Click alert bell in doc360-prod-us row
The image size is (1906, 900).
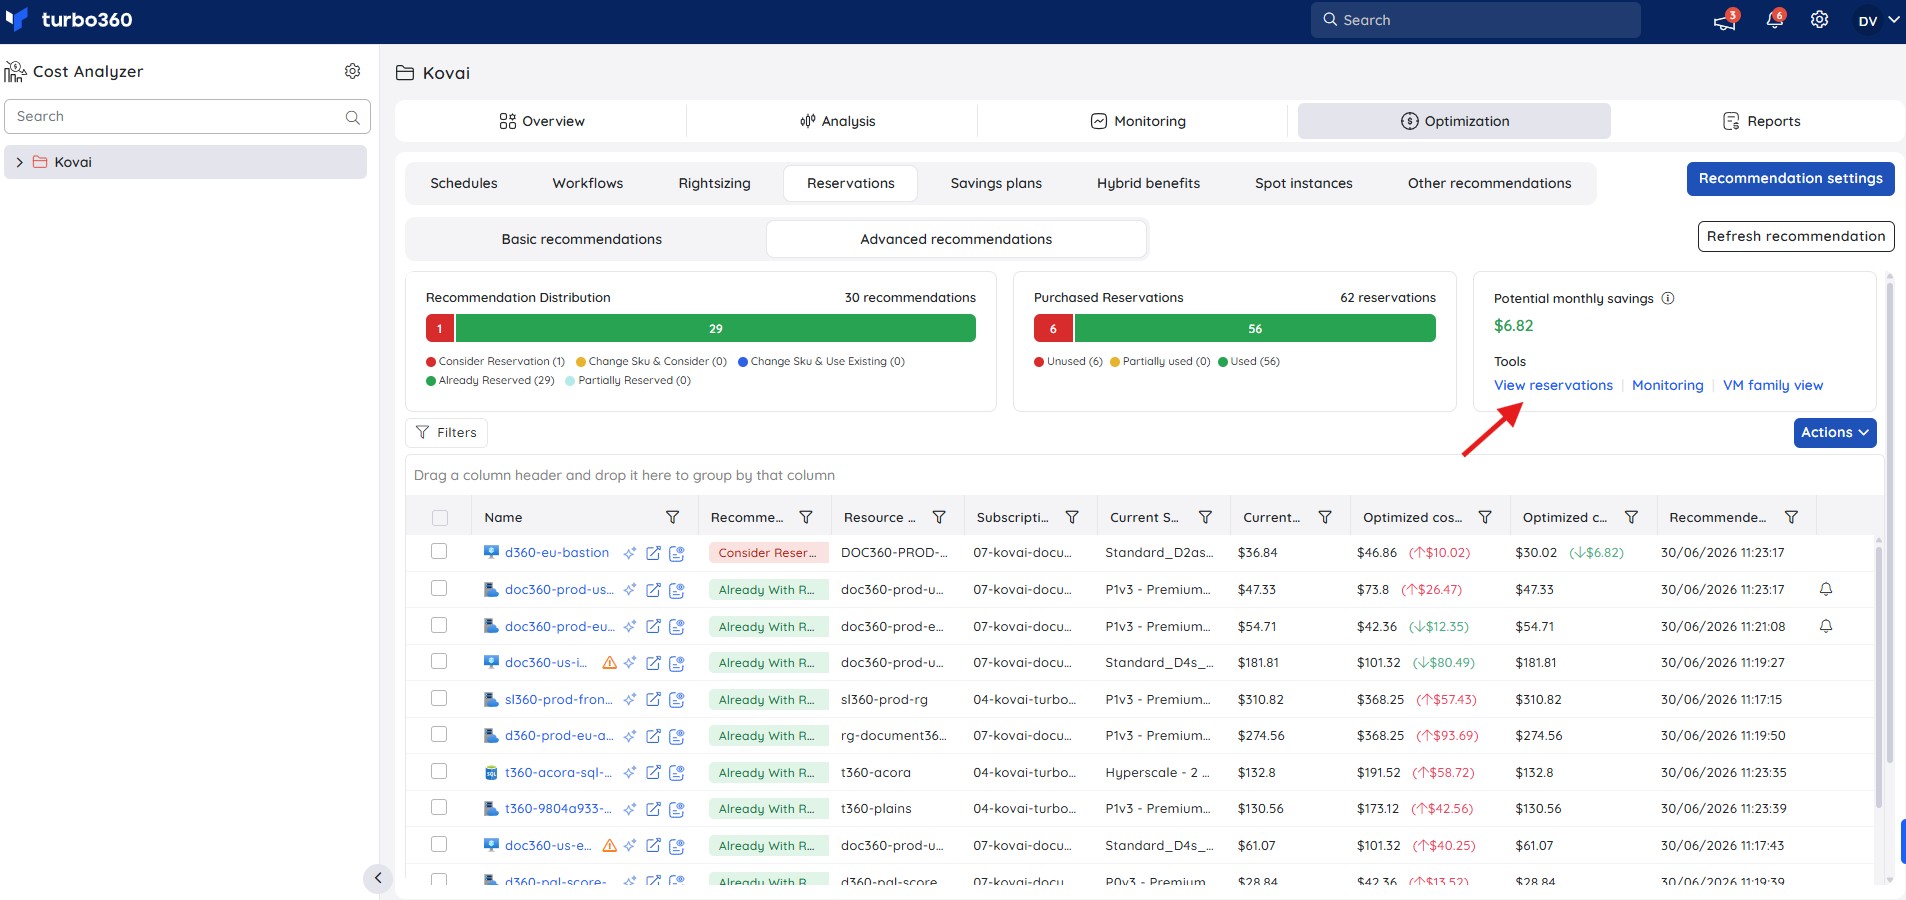click(1826, 589)
